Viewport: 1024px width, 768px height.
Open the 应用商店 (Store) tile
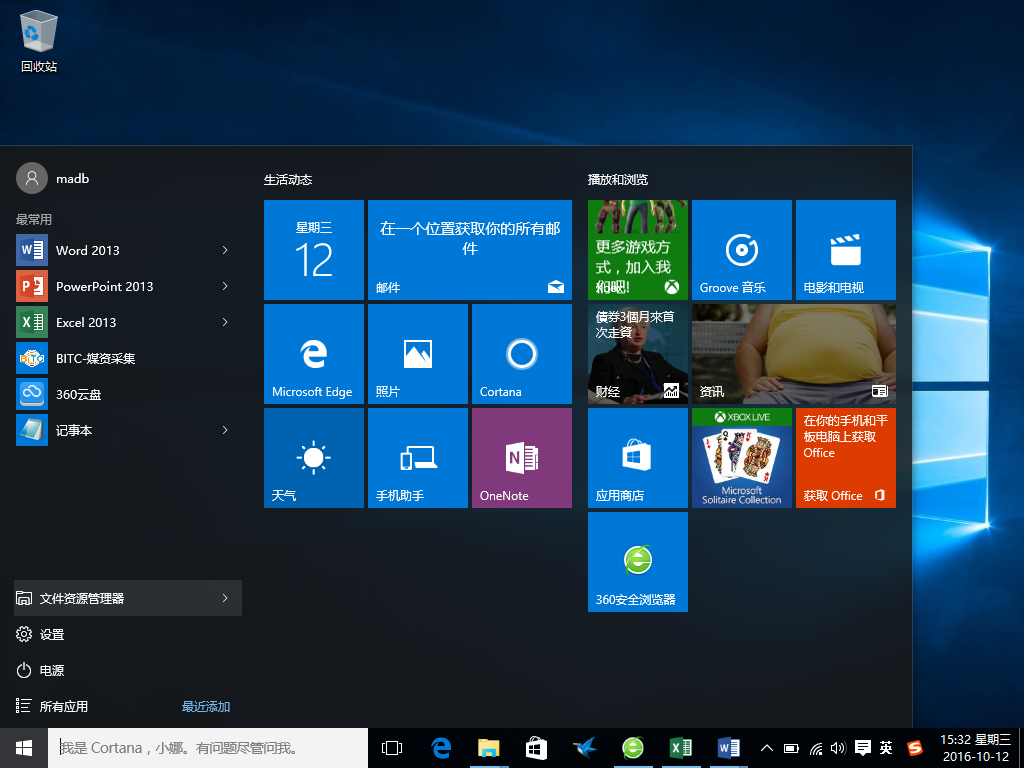tap(637, 458)
